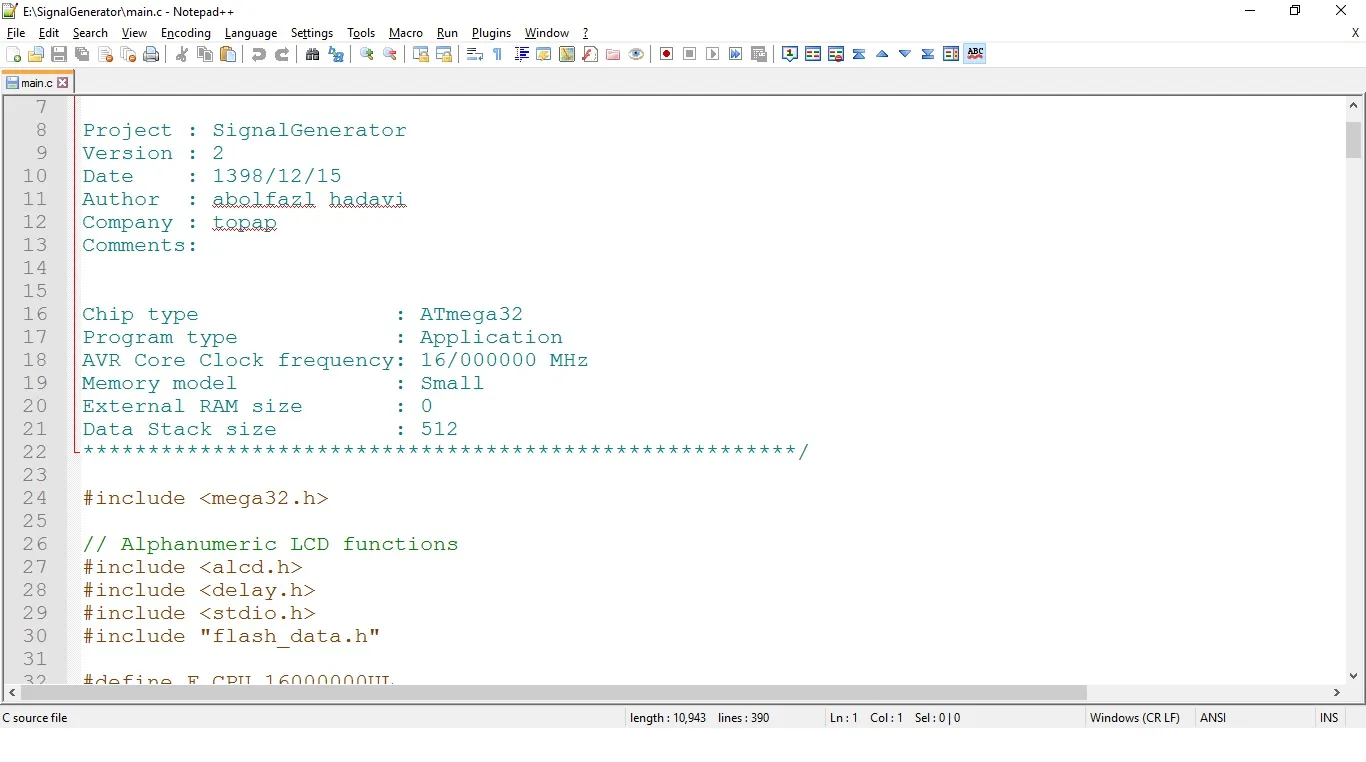Close the main.c tab
The image size is (1366, 762).
pos(63,83)
